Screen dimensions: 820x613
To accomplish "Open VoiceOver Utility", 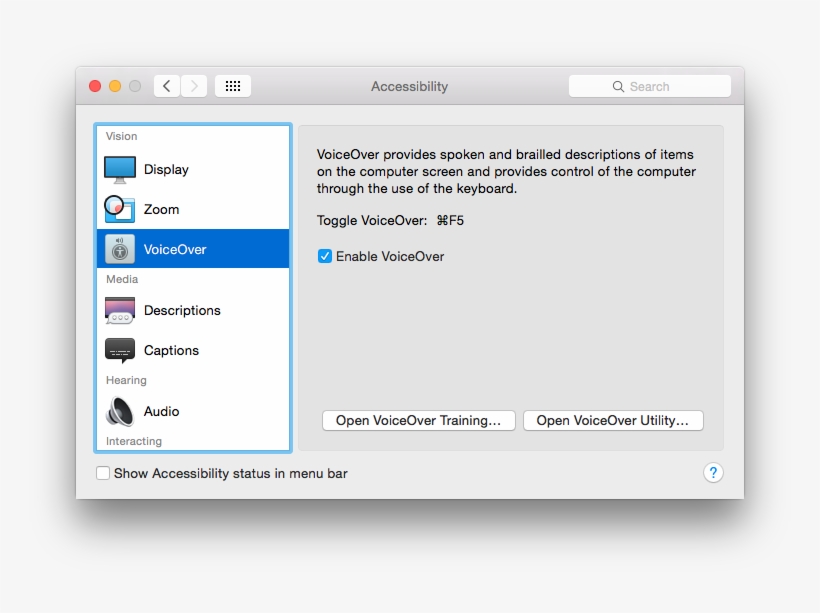I will [613, 420].
